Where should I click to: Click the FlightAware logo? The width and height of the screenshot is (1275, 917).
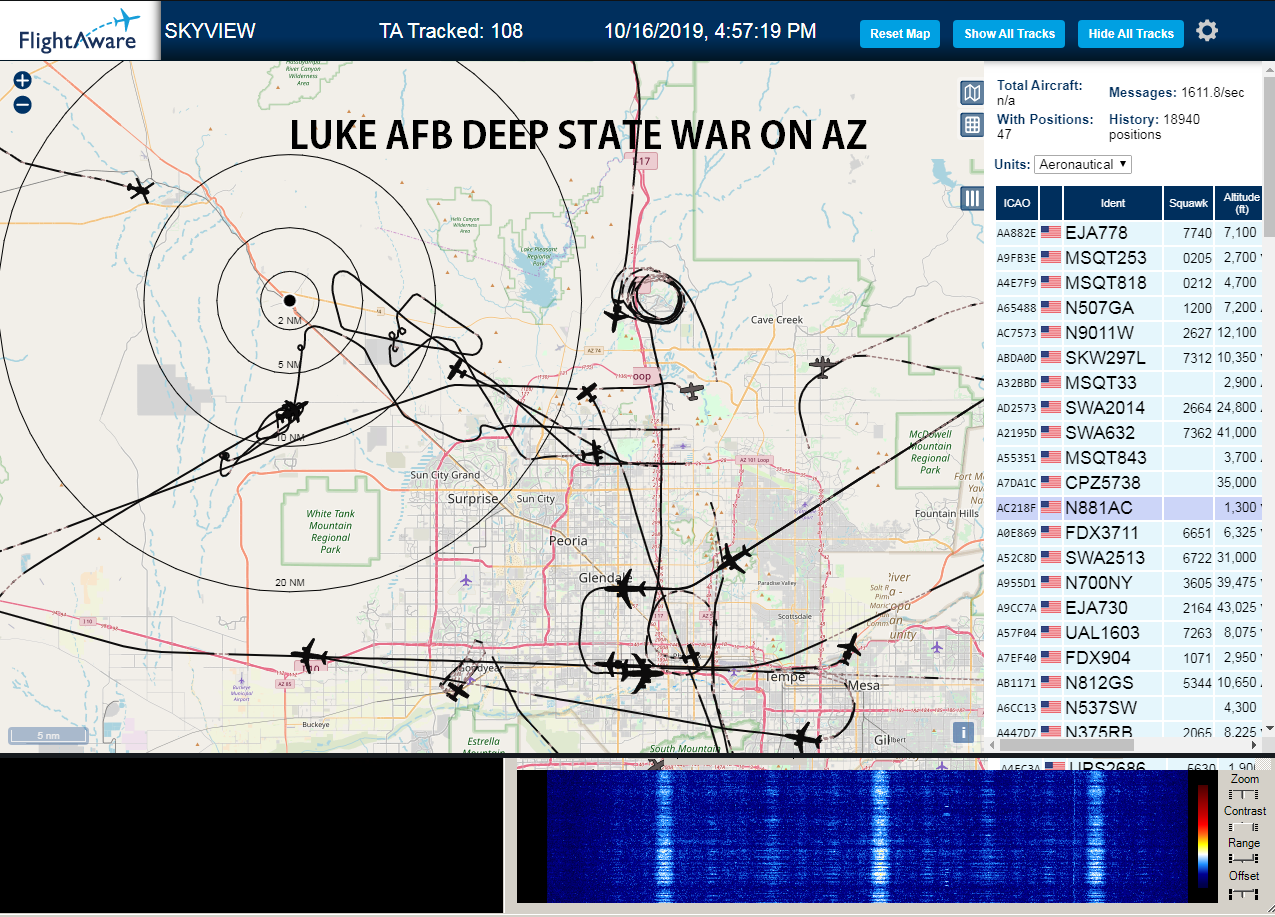80,31
